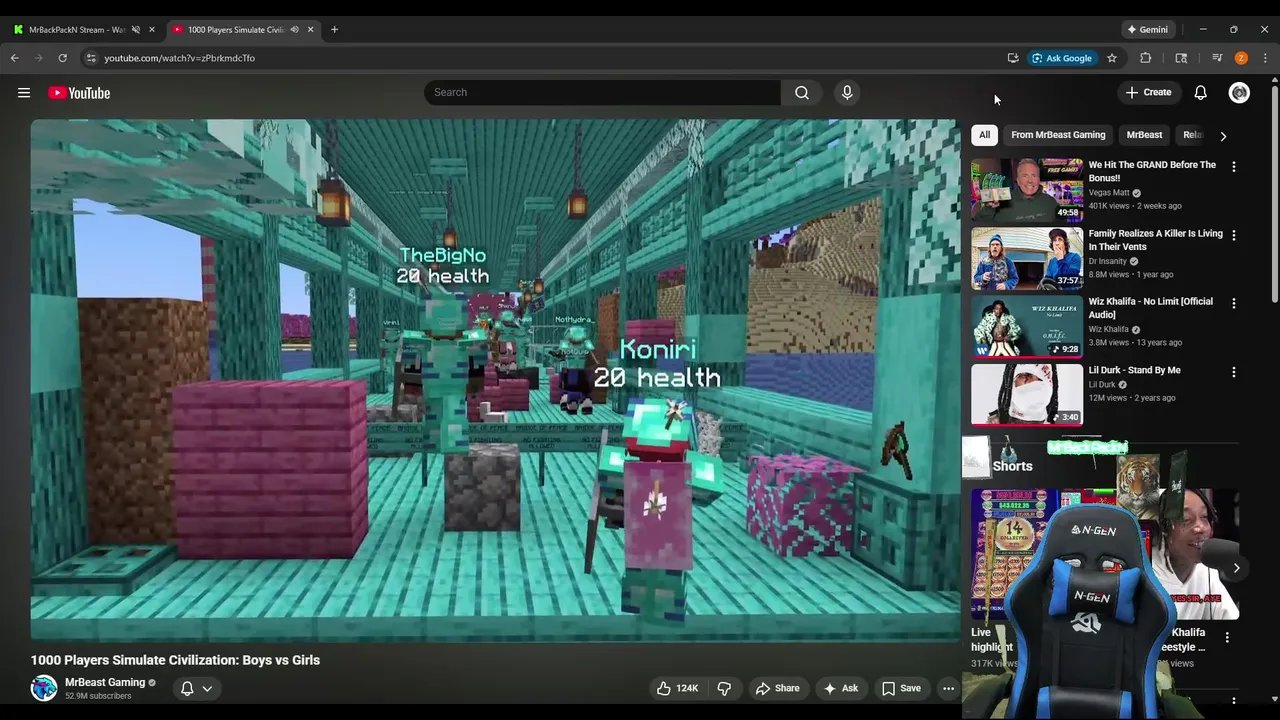Open Chrome profile avatar Z
Image resolution: width=1280 pixels, height=720 pixels.
[x=1241, y=58]
